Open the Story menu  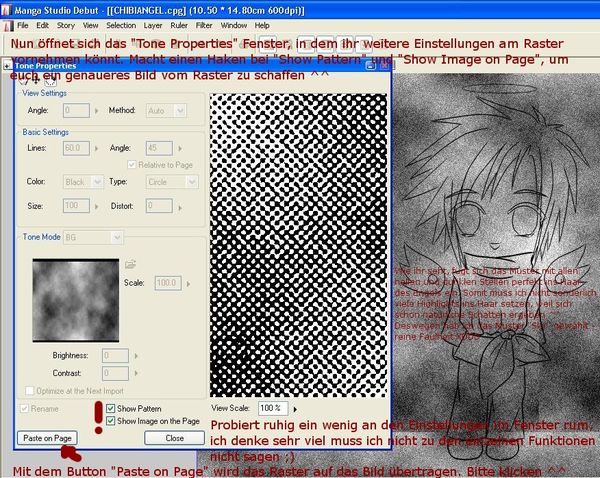(65, 25)
